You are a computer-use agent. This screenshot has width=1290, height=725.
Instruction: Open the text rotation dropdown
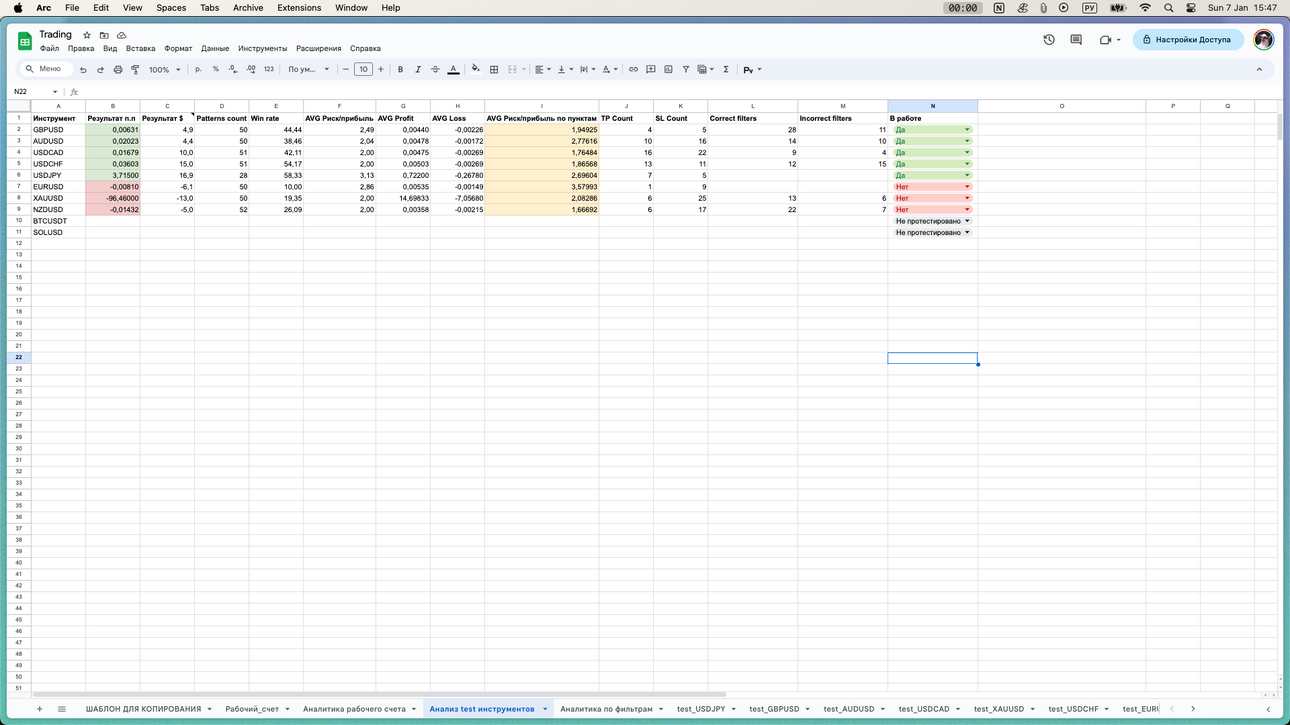click(x=610, y=70)
